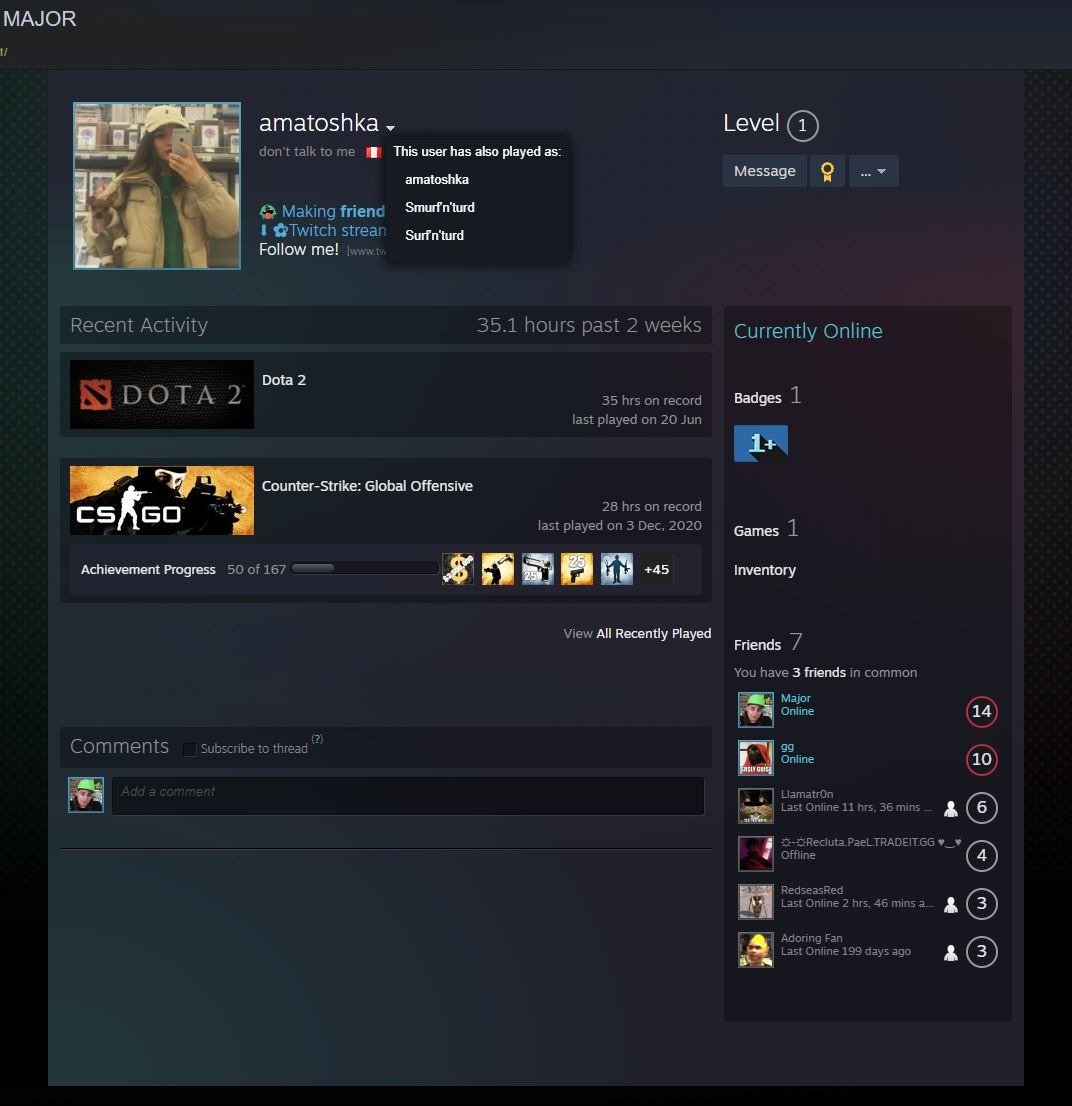Click the mutual friend icon beside RedseasRed

[x=951, y=905]
